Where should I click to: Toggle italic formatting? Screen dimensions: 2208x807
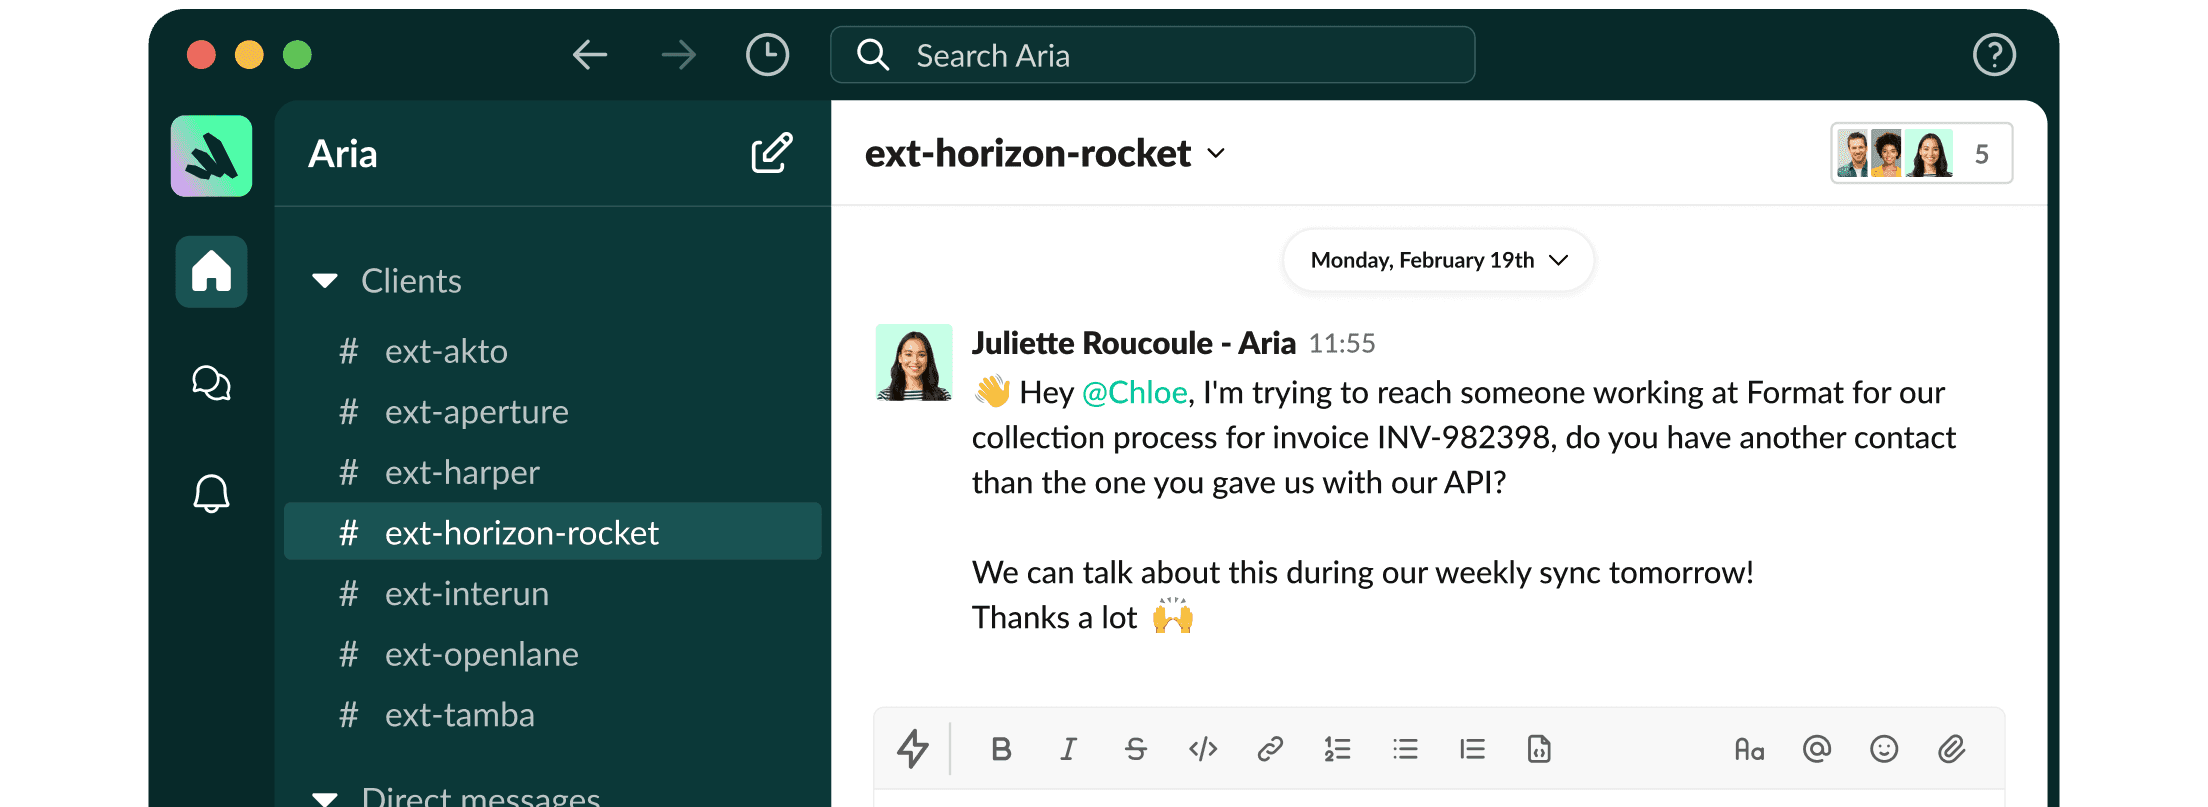[1068, 749]
